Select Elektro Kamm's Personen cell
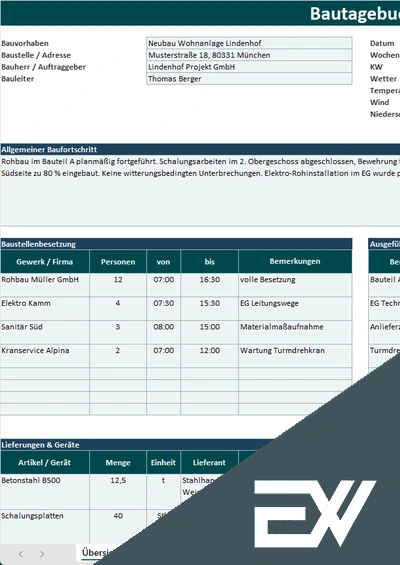The height and width of the screenshot is (565, 400). (118, 308)
